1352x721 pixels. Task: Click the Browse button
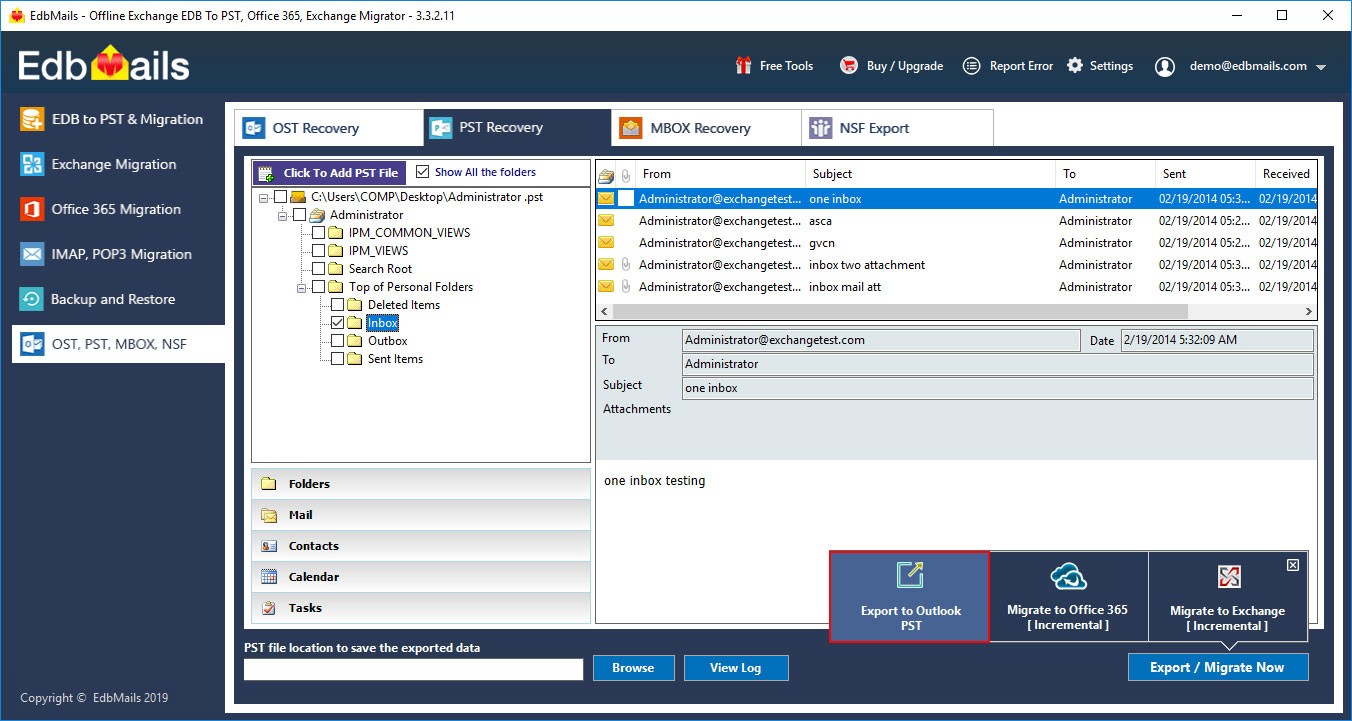(633, 668)
